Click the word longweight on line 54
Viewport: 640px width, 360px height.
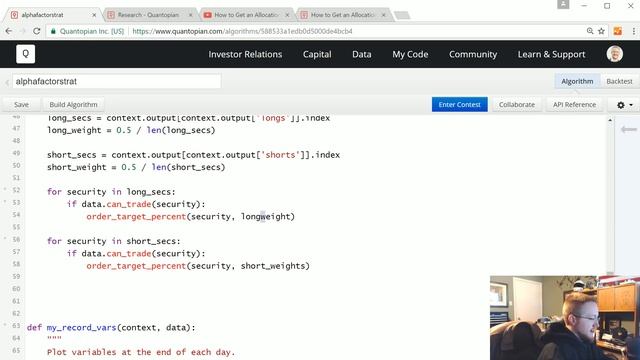265,216
